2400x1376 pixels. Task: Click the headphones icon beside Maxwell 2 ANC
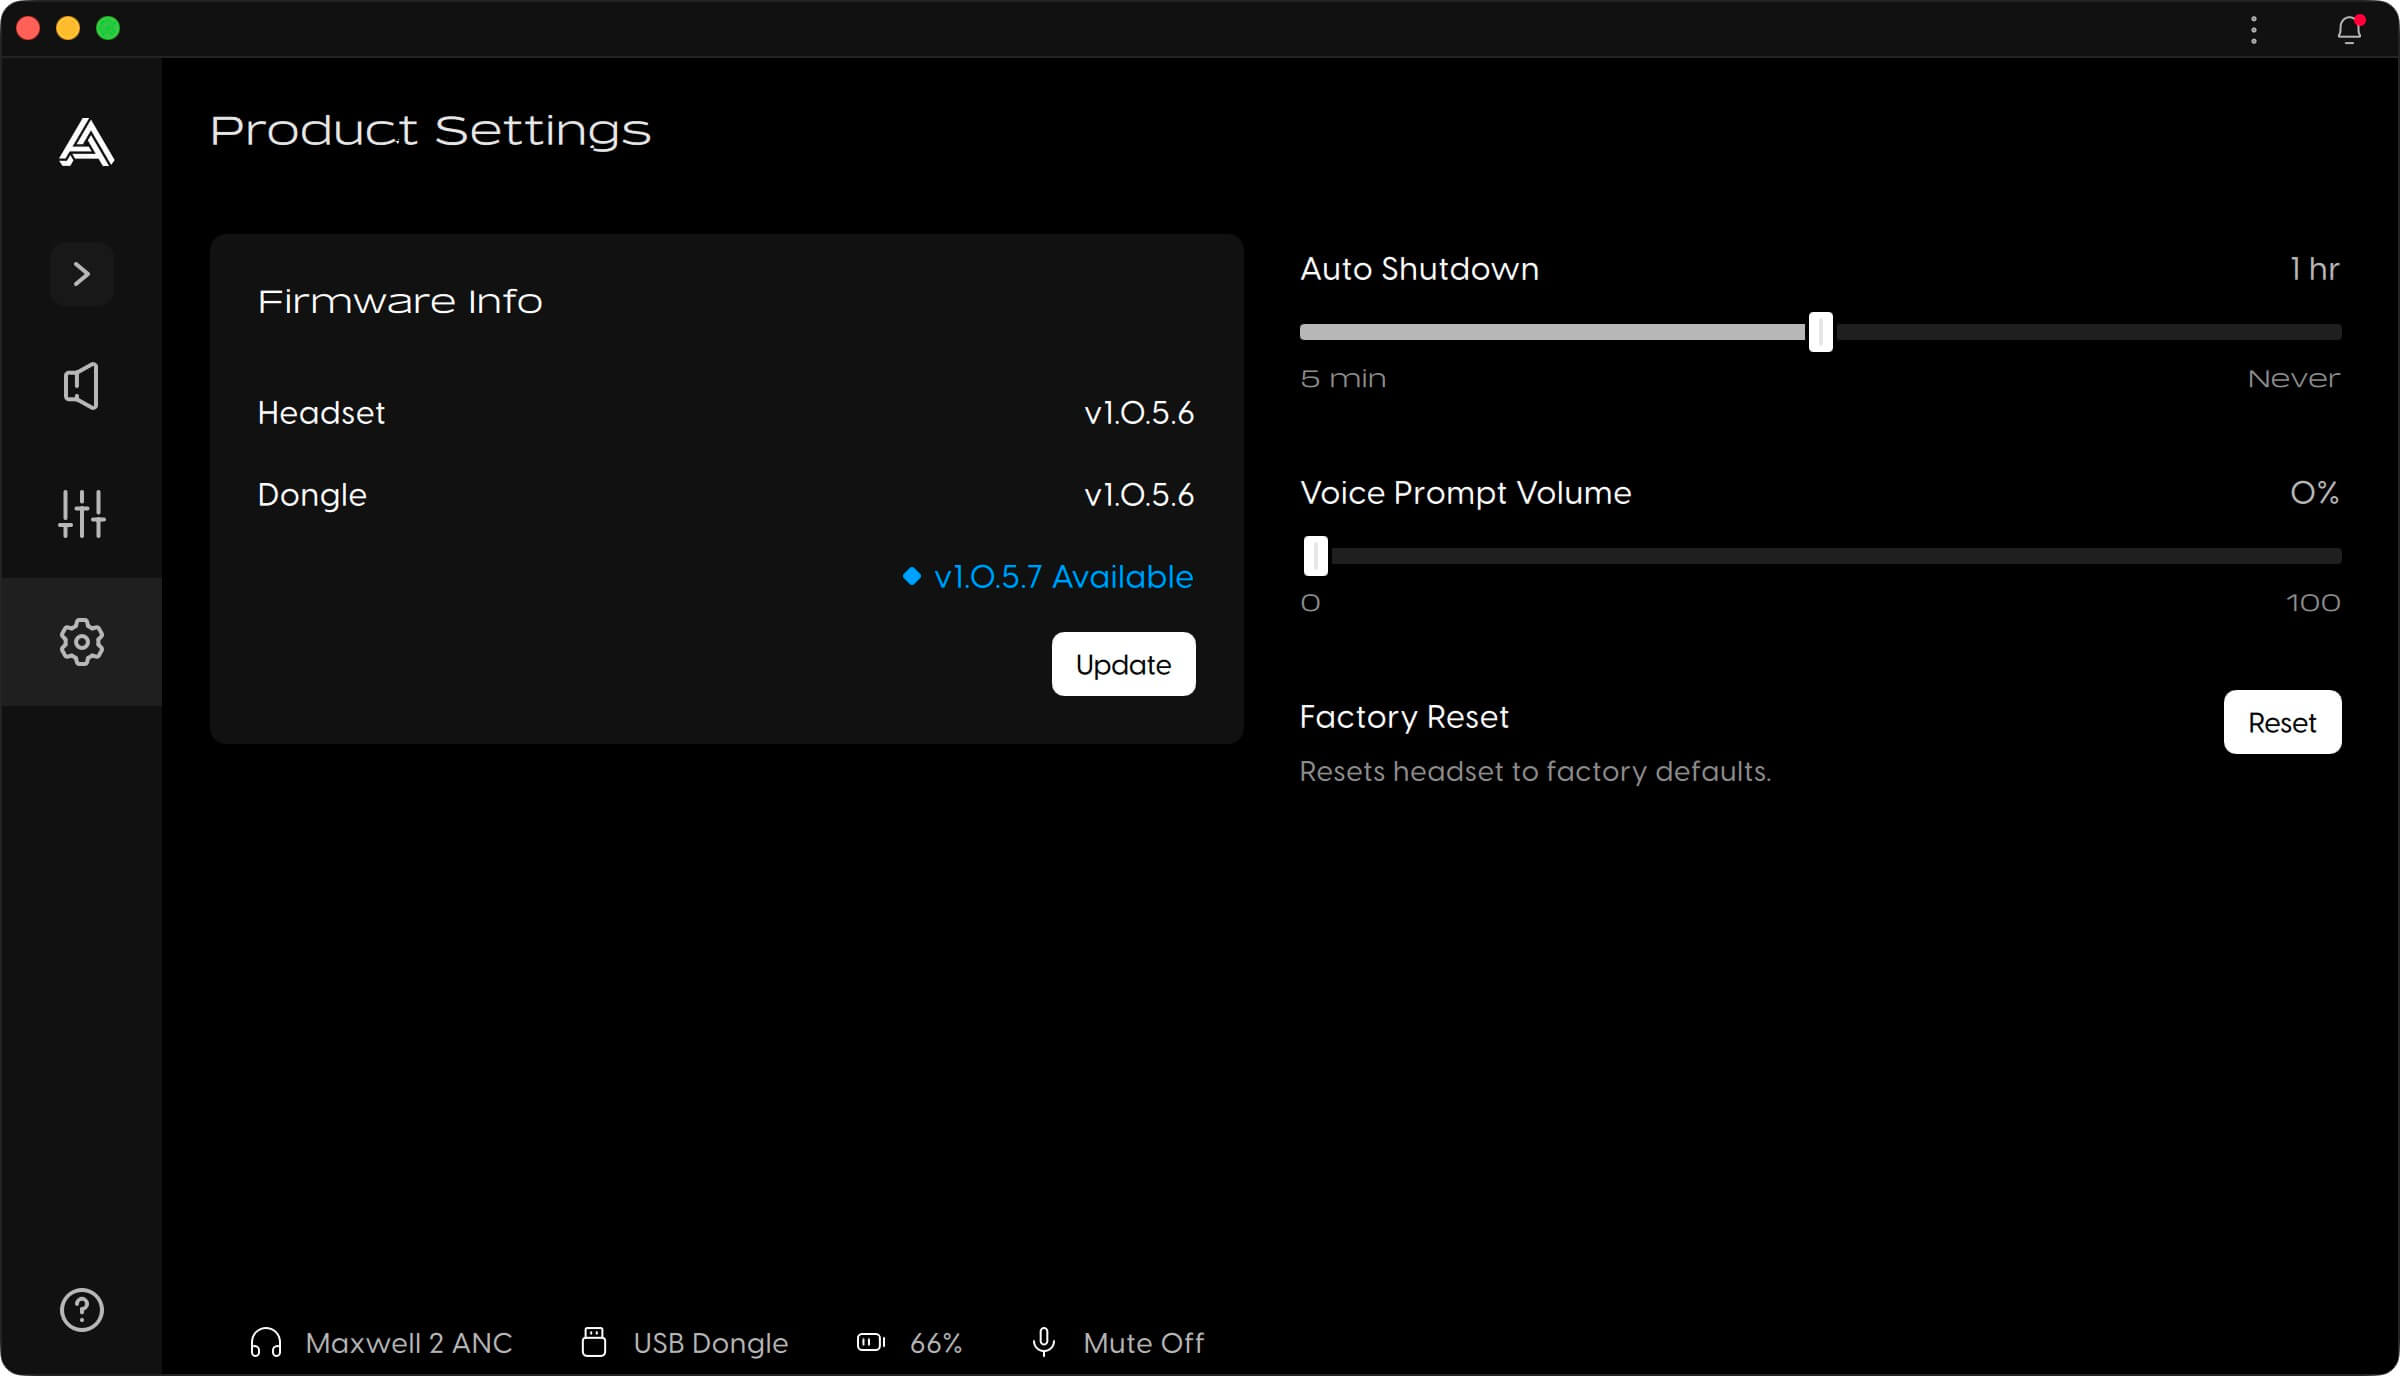pos(266,1343)
